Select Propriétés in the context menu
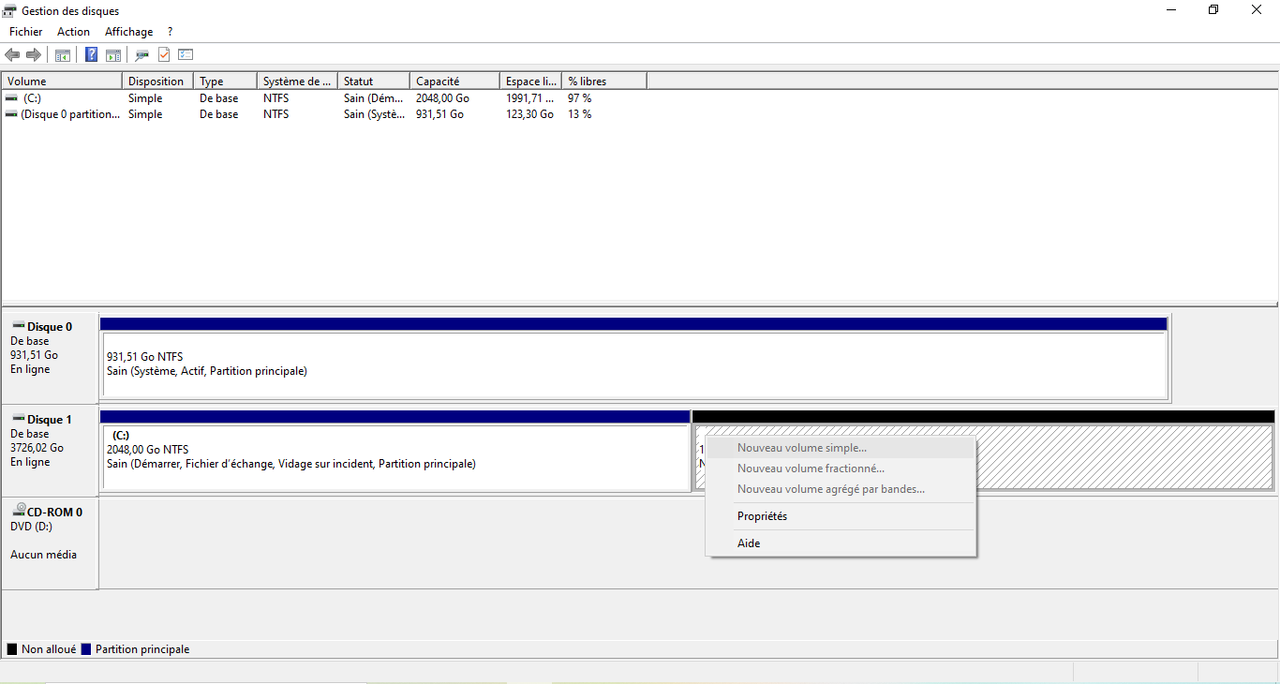The height and width of the screenshot is (684, 1280). click(x=841, y=516)
